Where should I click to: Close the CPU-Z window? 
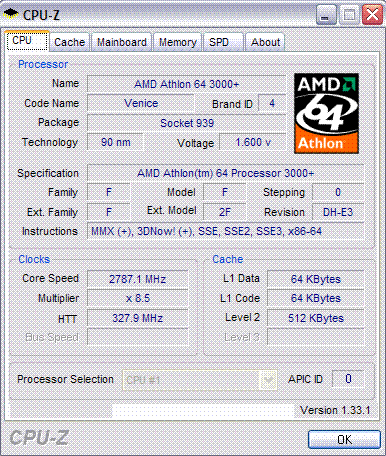(372, 15)
